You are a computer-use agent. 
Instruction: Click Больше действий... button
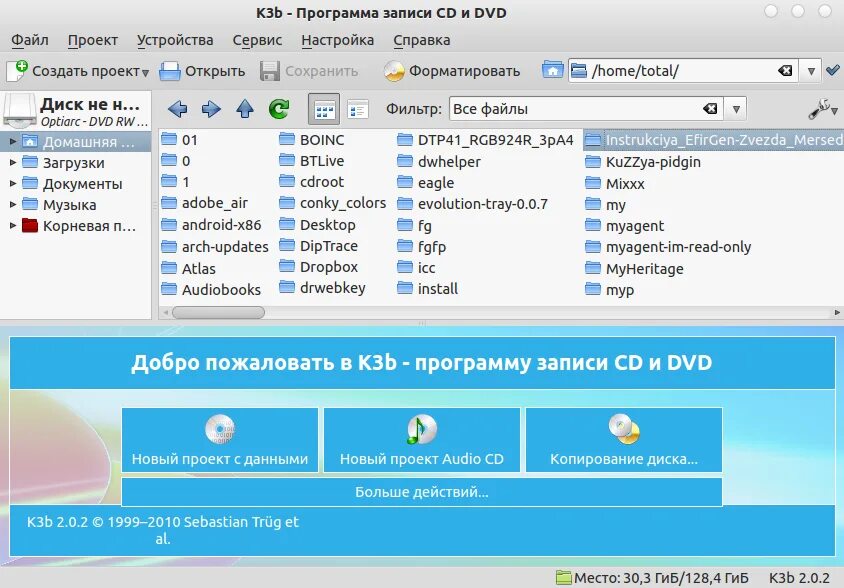point(421,492)
